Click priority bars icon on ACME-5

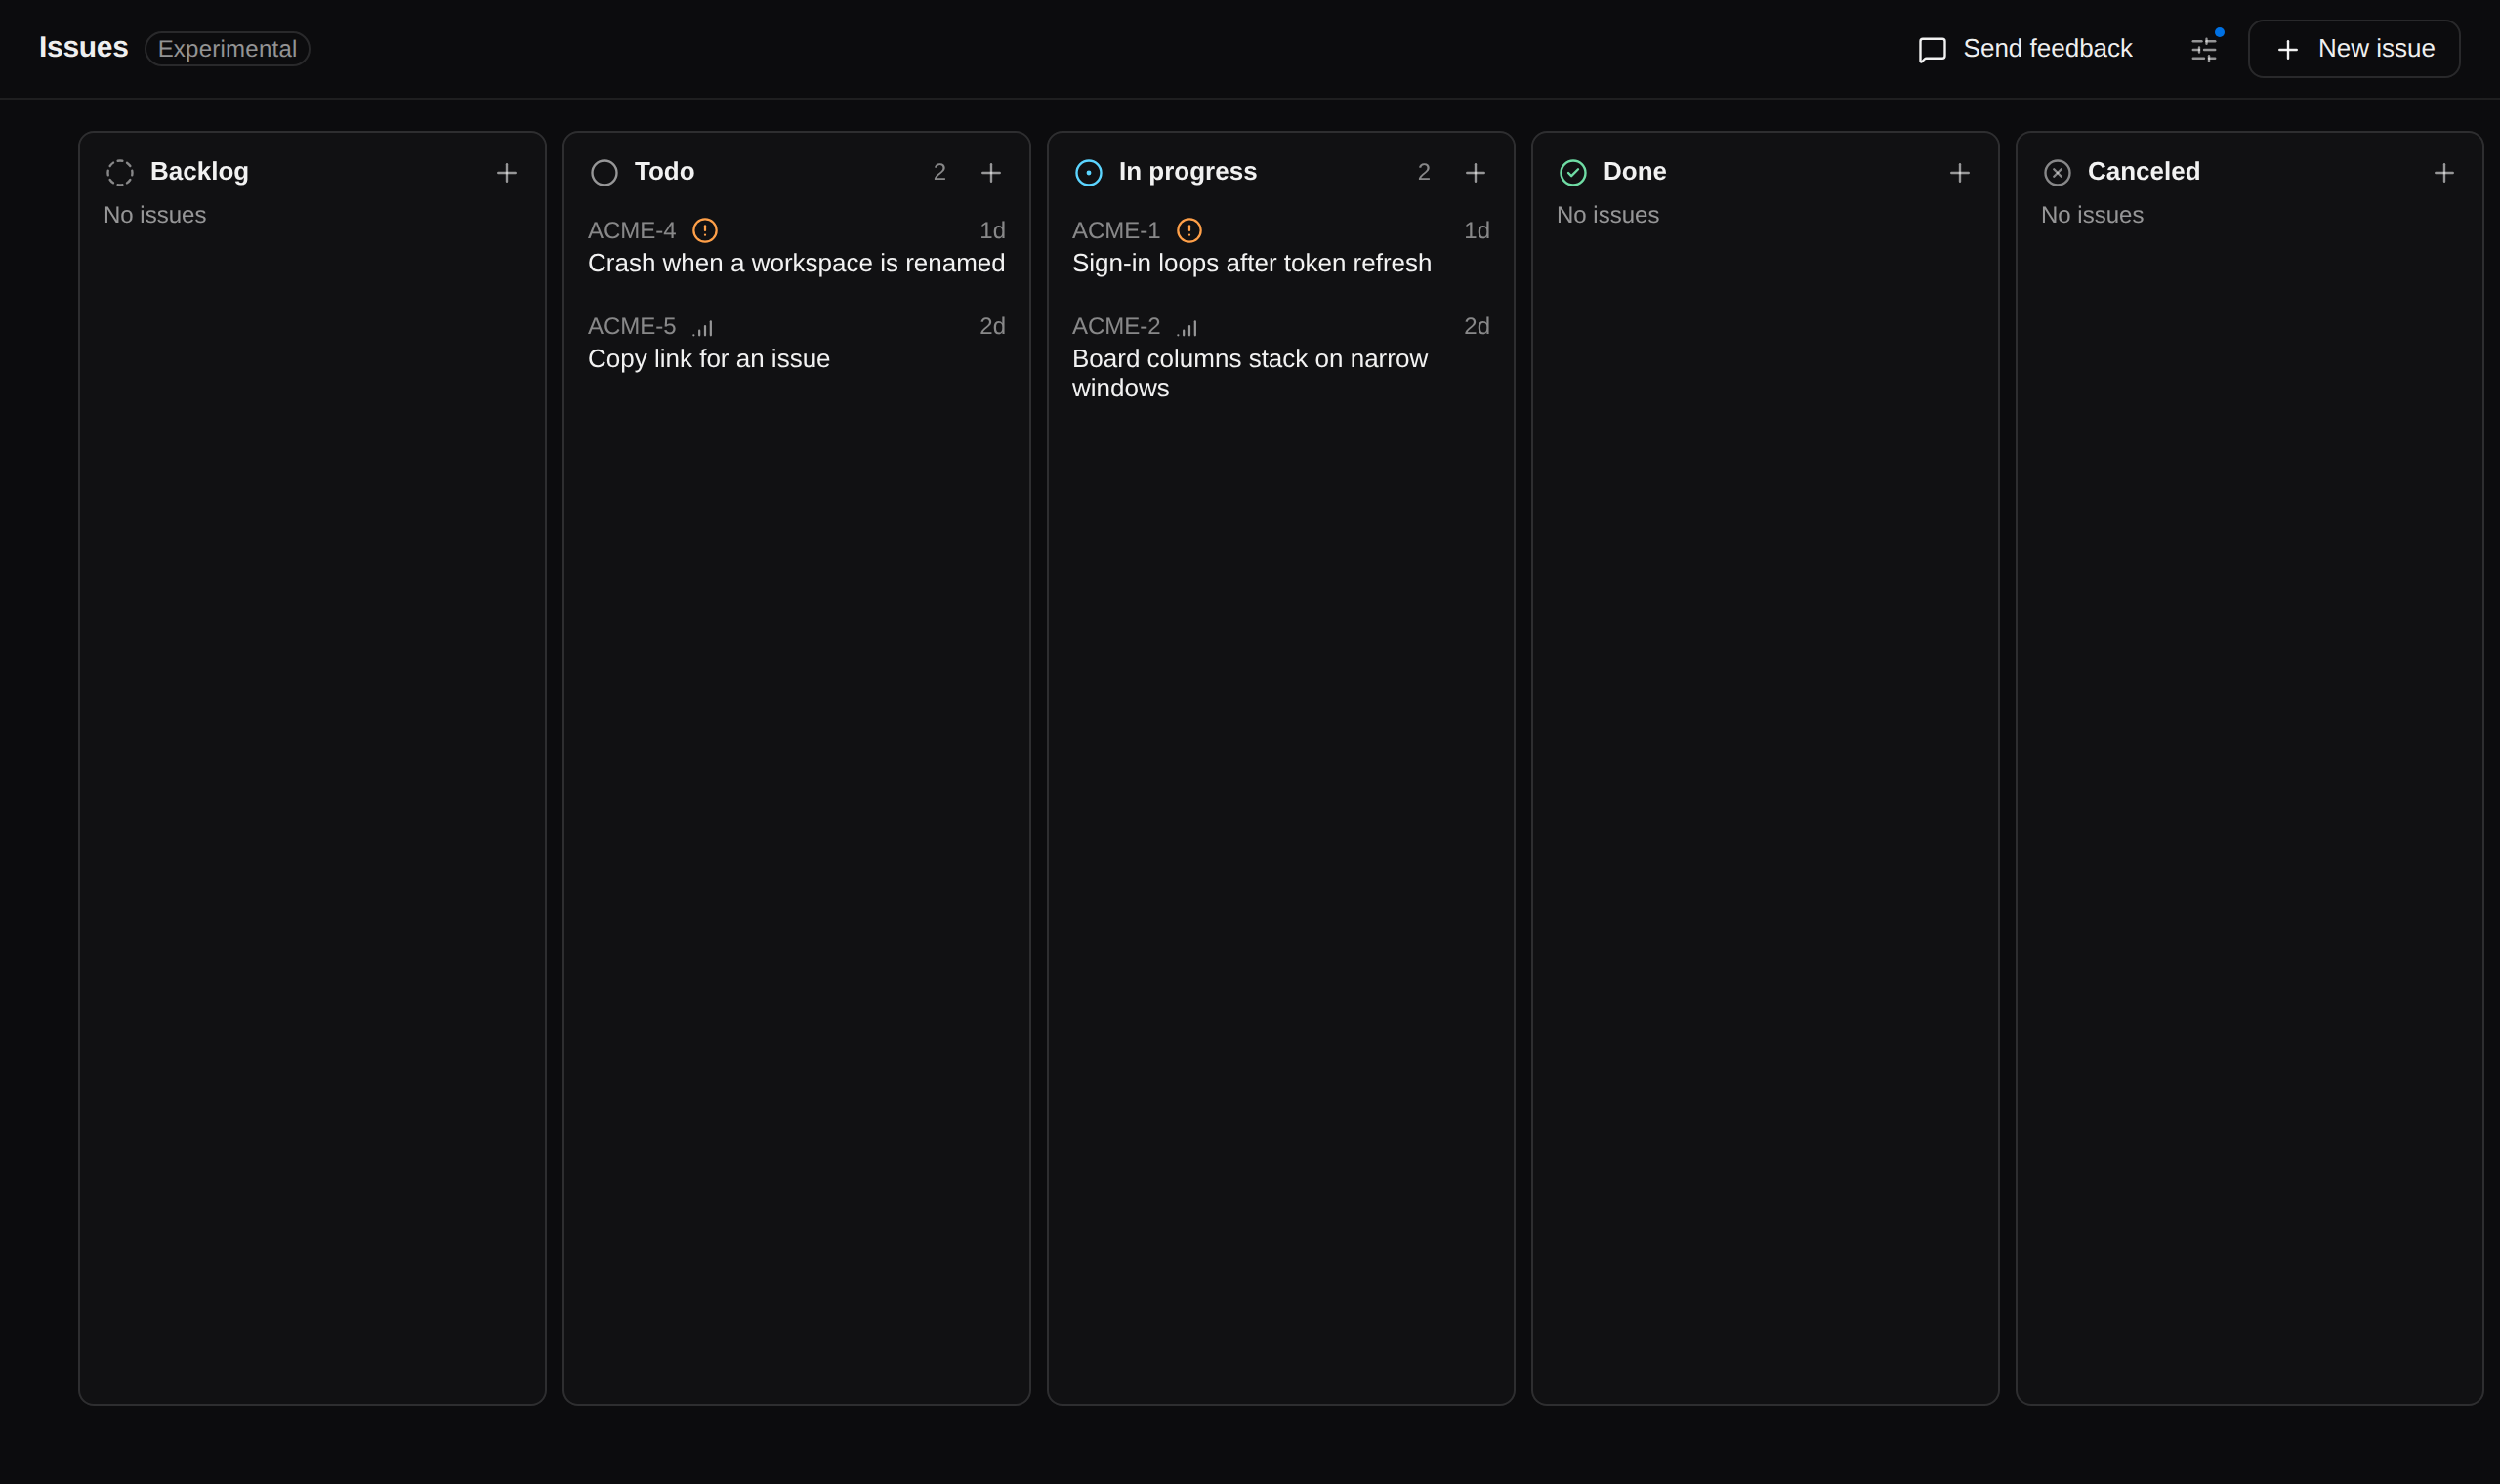click(x=703, y=328)
